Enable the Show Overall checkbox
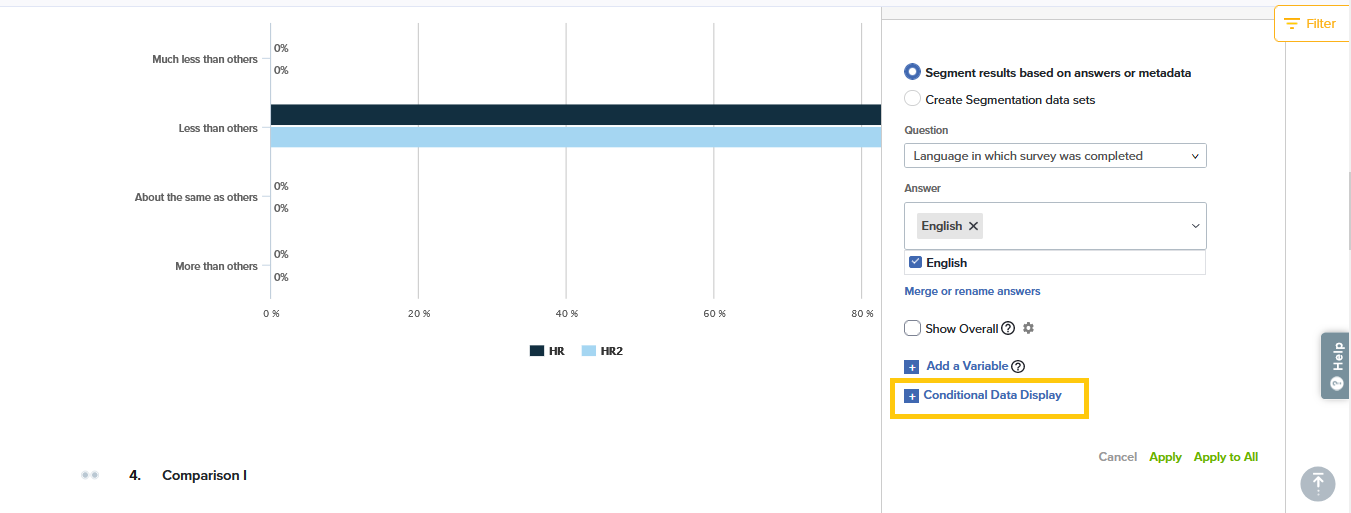This screenshot has height=513, width=1351. [912, 328]
